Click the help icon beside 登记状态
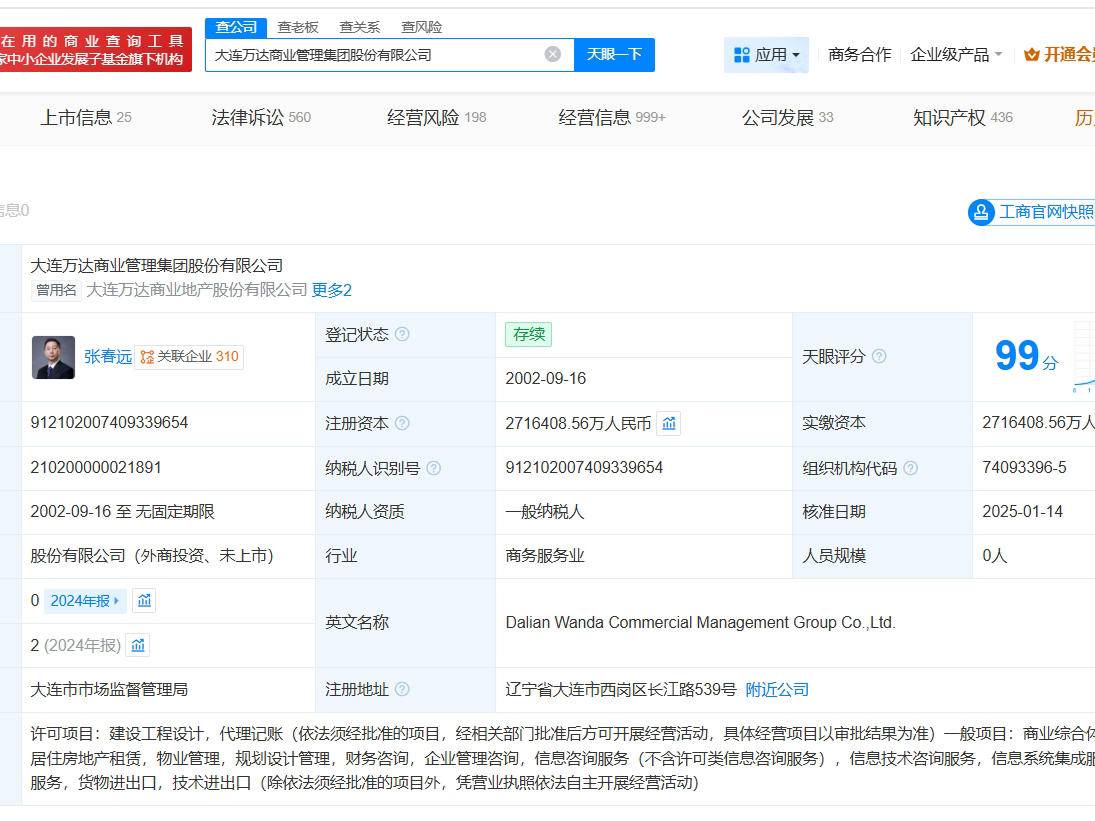The width and height of the screenshot is (1095, 821). (402, 335)
